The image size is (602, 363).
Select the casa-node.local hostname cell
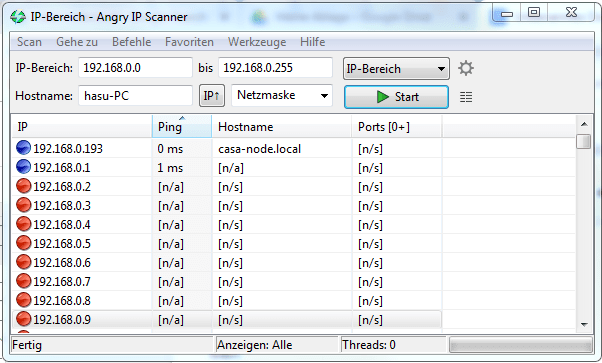tap(260, 149)
